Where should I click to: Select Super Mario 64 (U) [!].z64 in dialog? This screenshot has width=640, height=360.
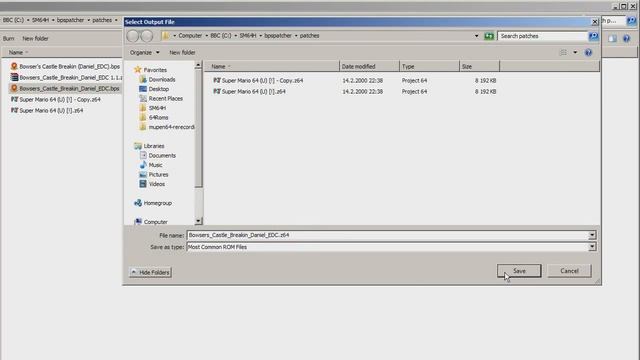(x=249, y=92)
